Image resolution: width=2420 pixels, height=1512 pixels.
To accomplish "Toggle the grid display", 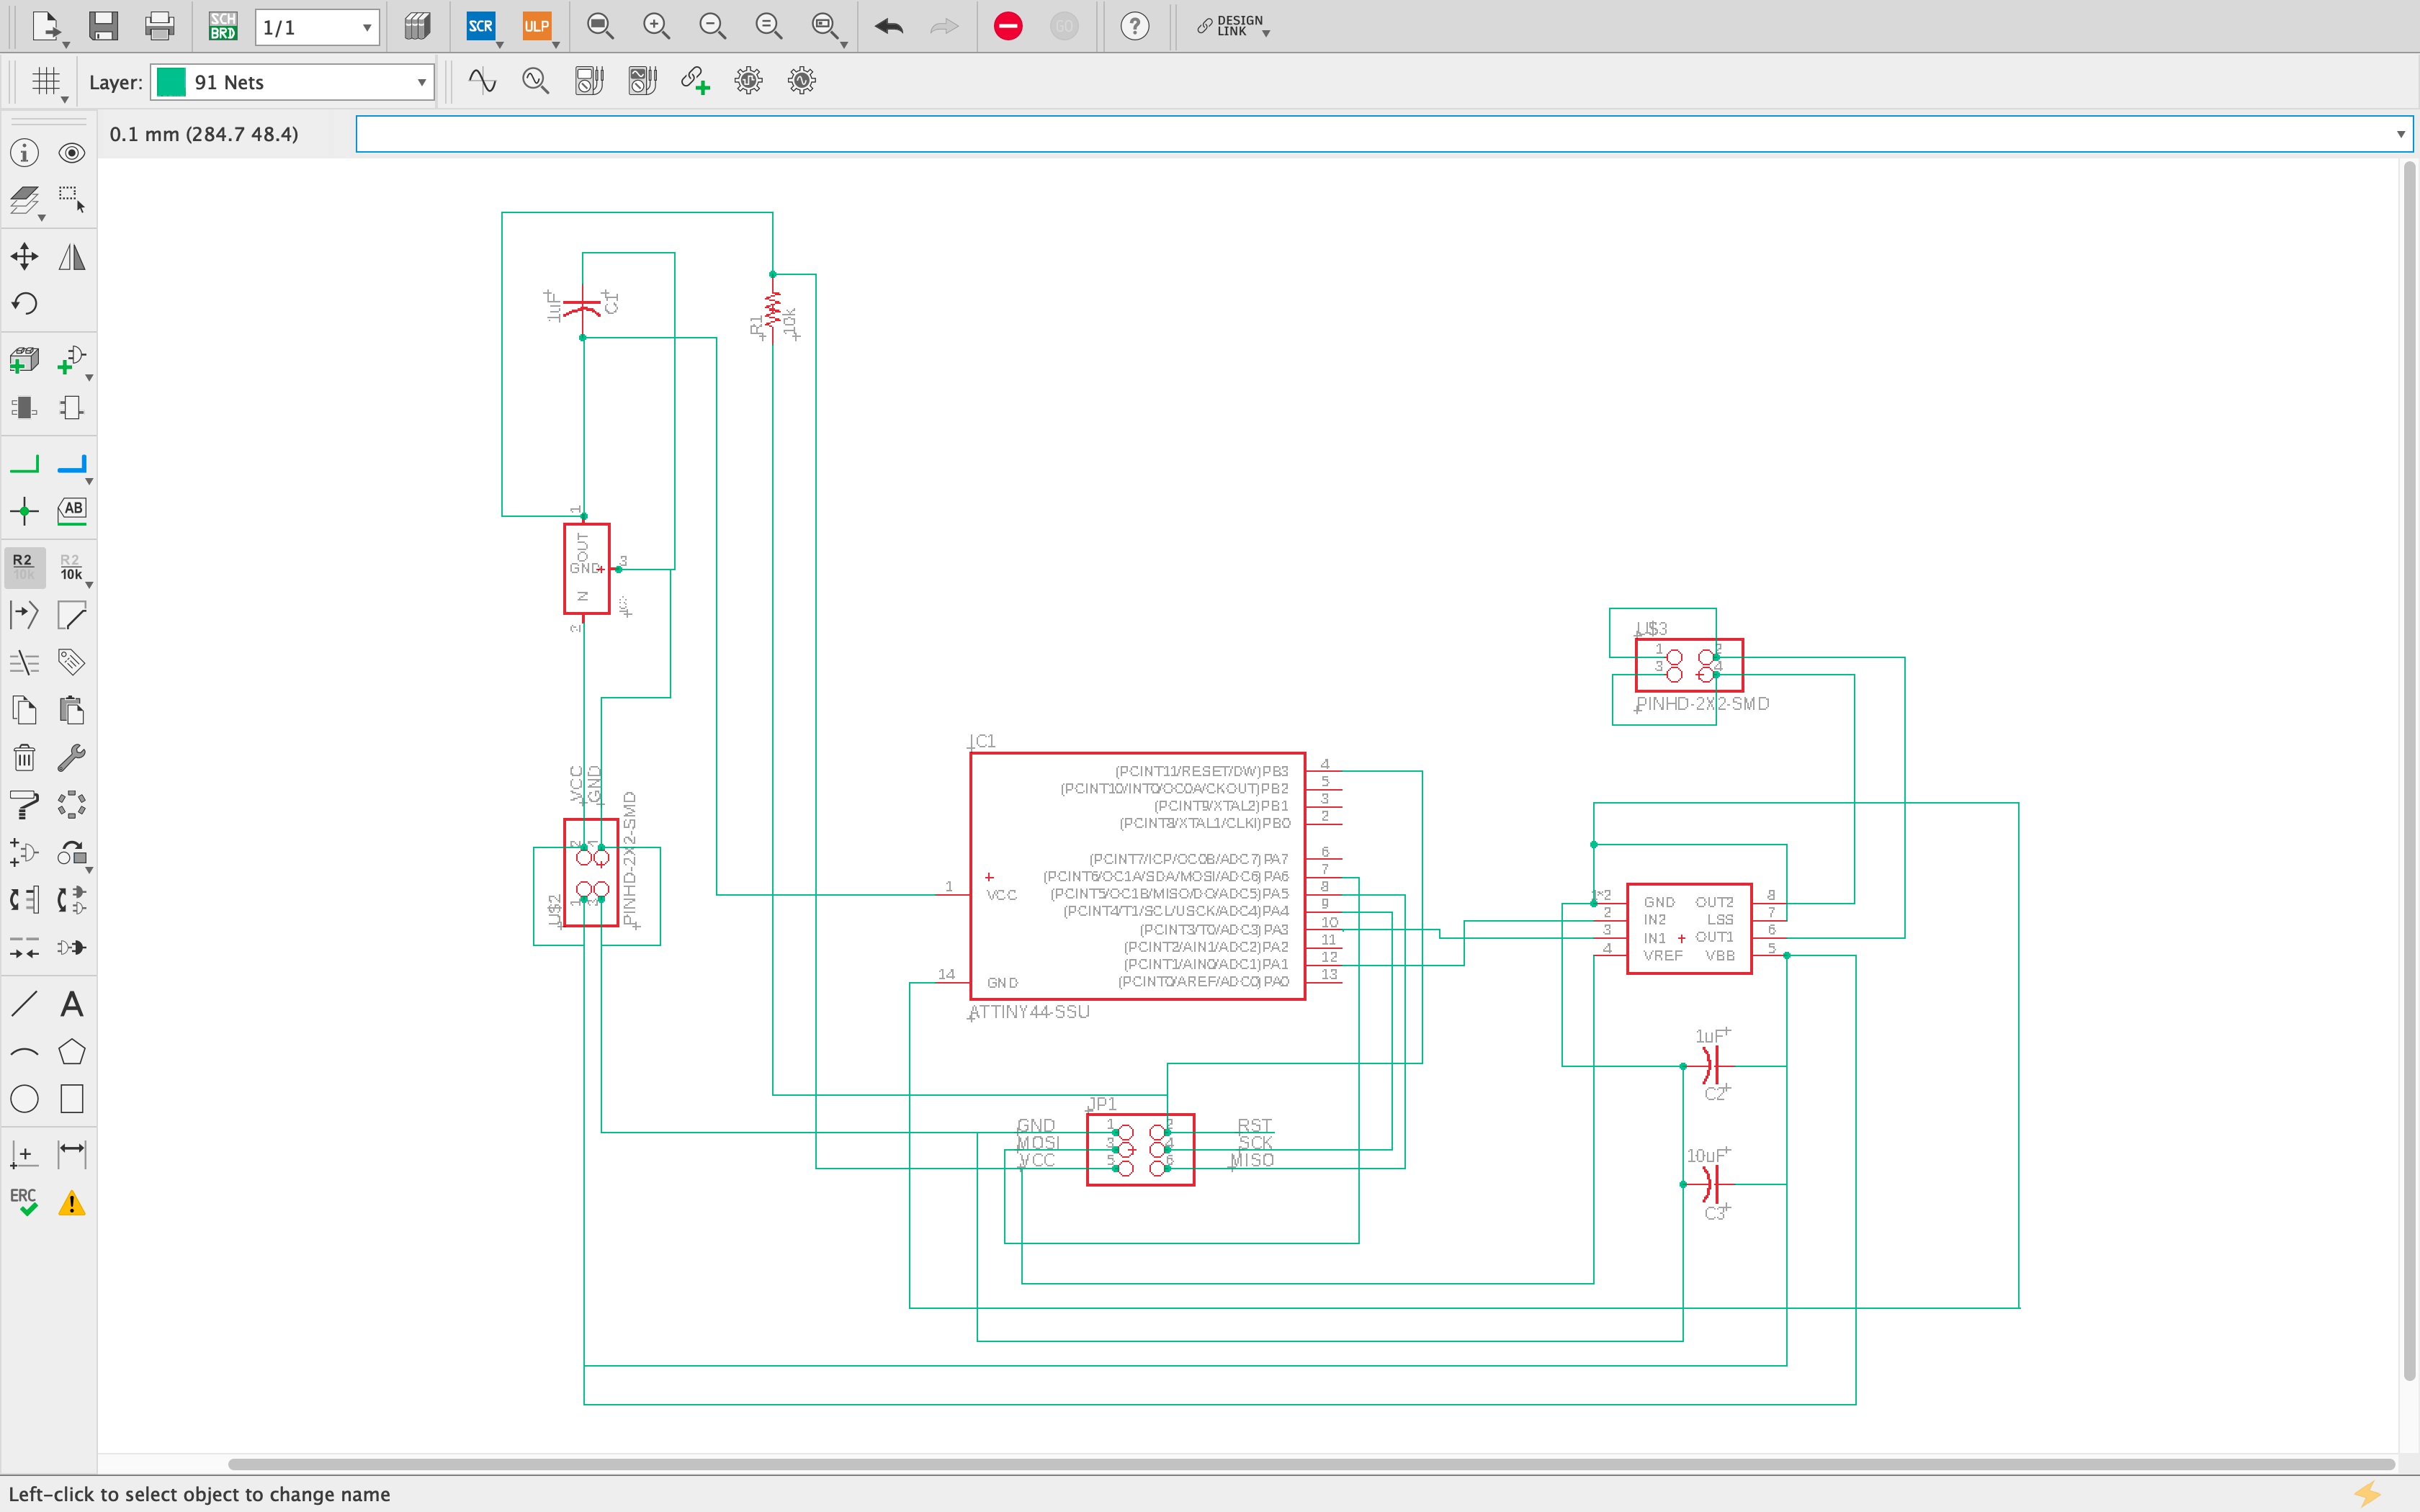I will pyautogui.click(x=46, y=81).
